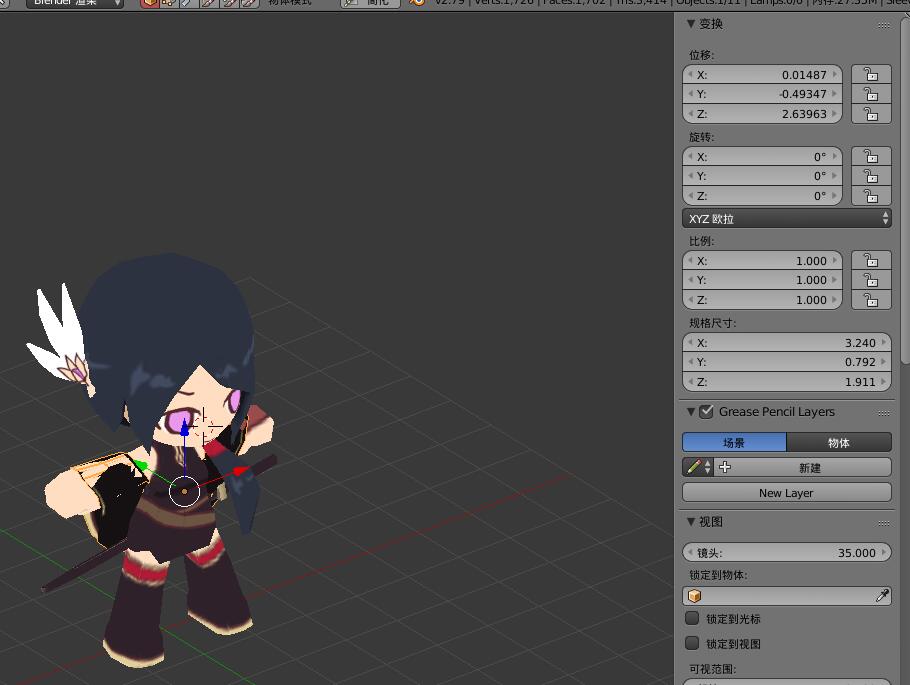Lock the scale X value
910x685 pixels.
[871, 261]
